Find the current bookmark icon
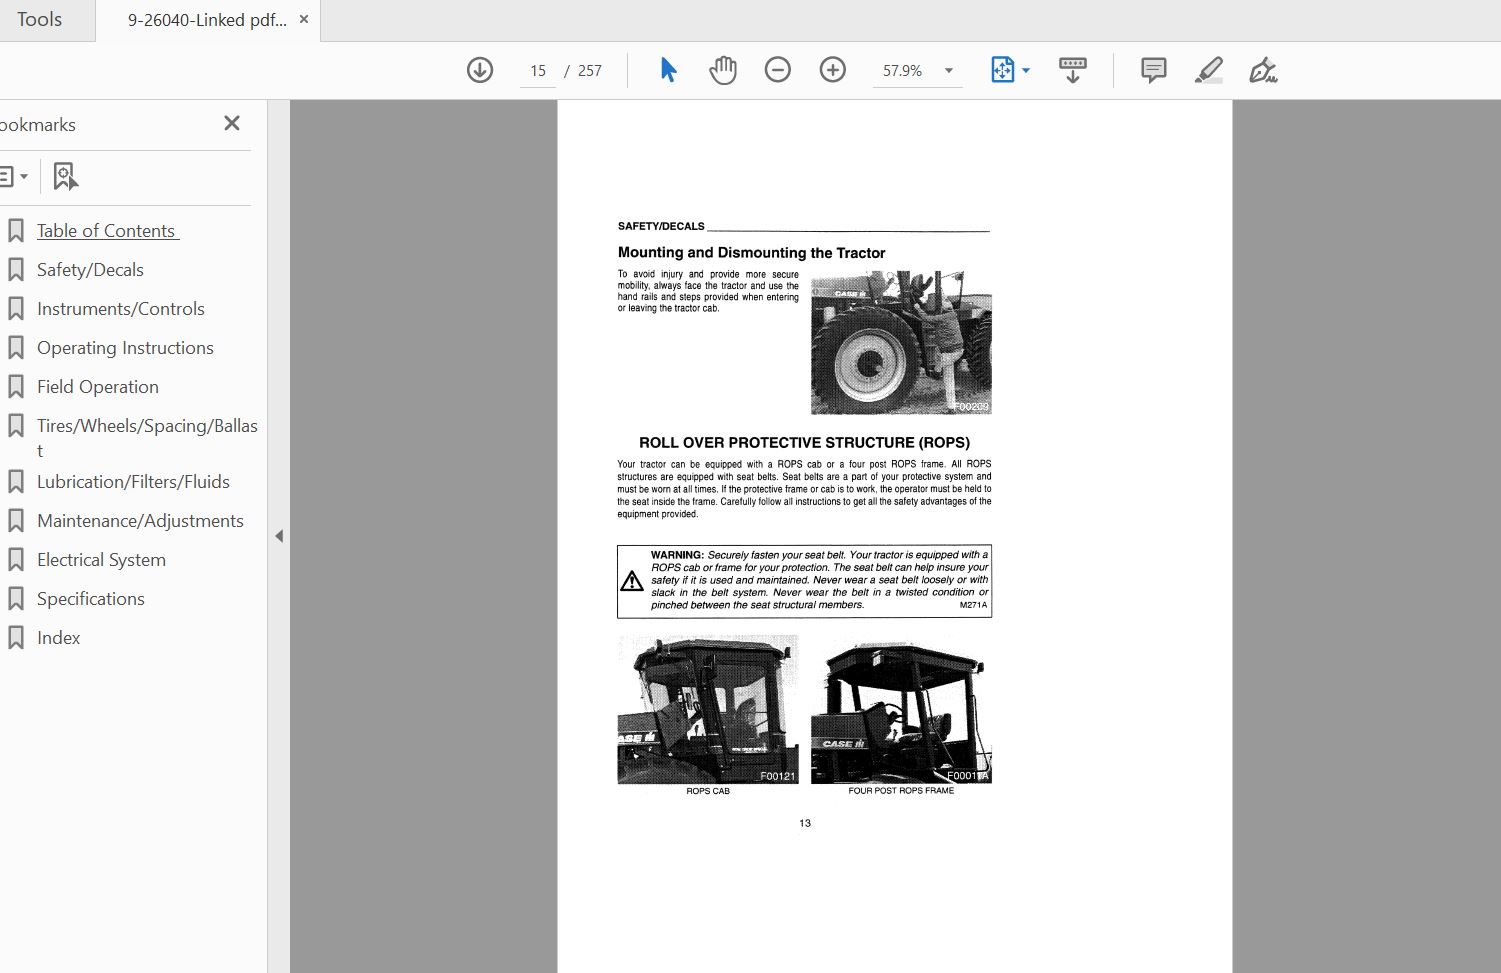Image resolution: width=1501 pixels, height=973 pixels. (x=65, y=175)
